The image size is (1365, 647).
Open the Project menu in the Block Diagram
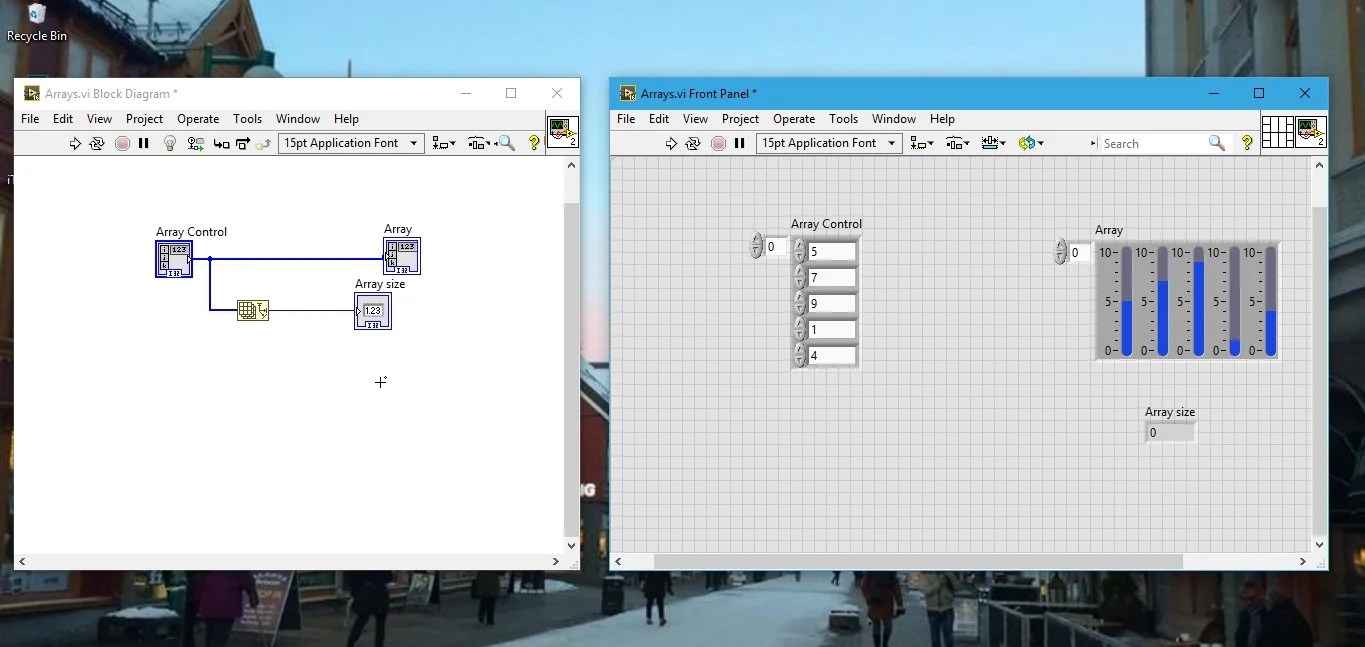(144, 119)
